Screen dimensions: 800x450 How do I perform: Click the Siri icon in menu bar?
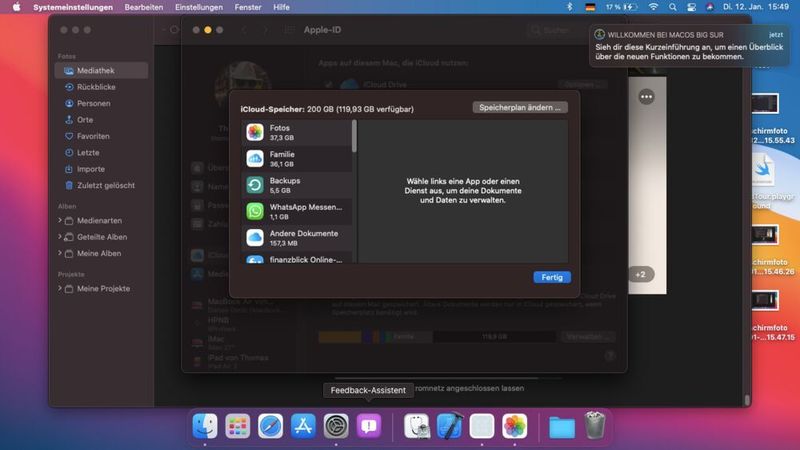(710, 7)
